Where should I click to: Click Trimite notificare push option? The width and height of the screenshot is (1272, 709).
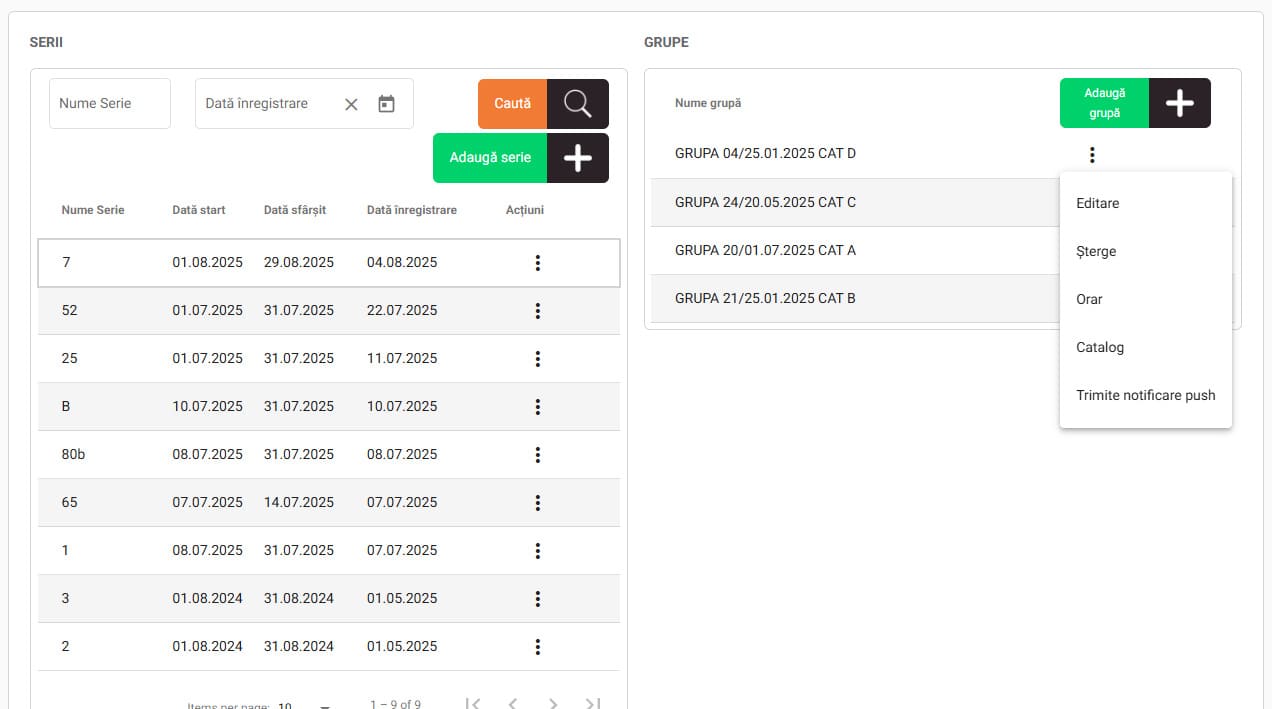[1145, 395]
